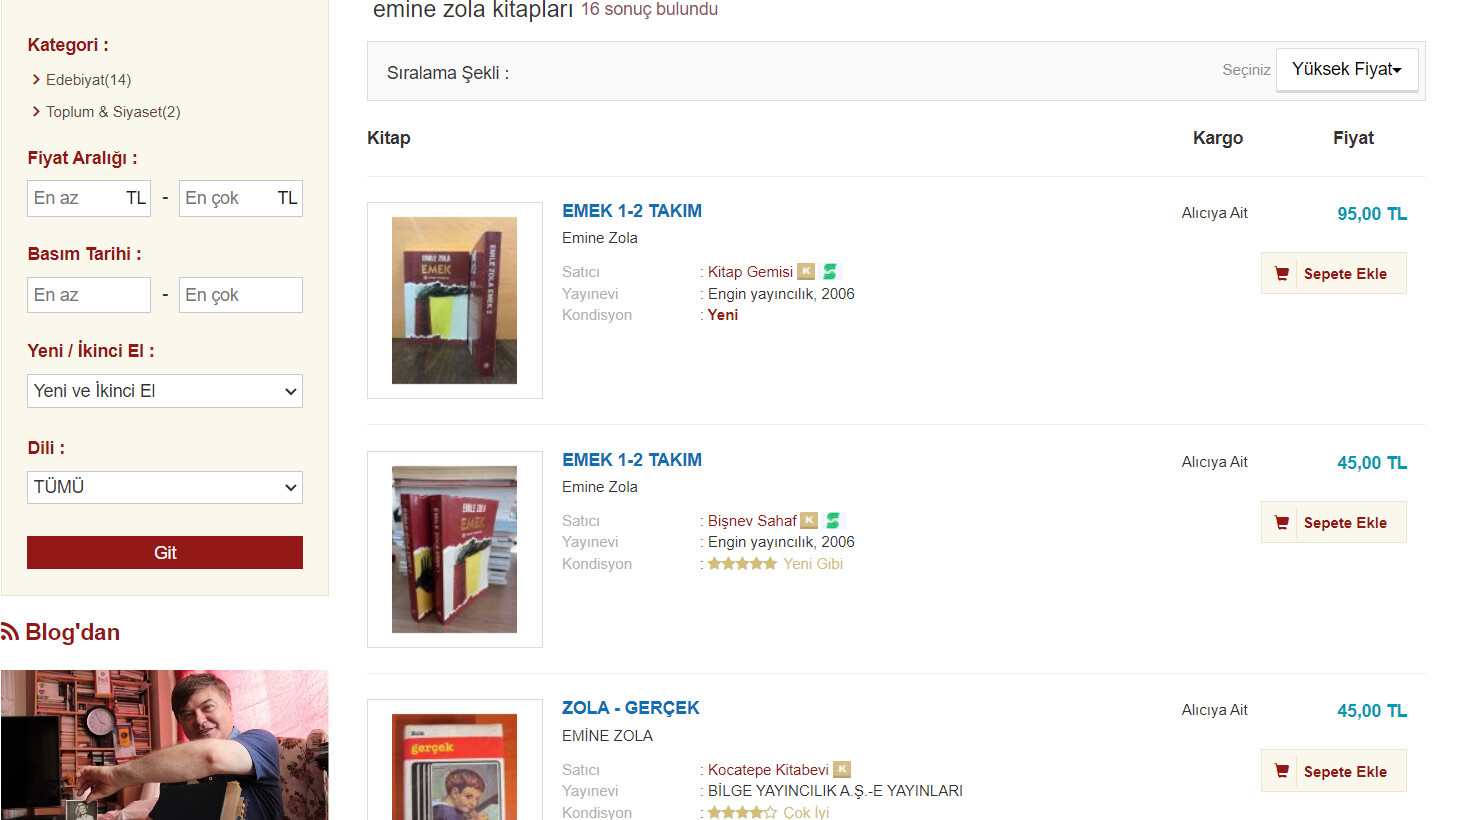Click the gold K badge beside Kocatepe Kitabevi
The height and width of the screenshot is (820, 1469).
(x=842, y=769)
